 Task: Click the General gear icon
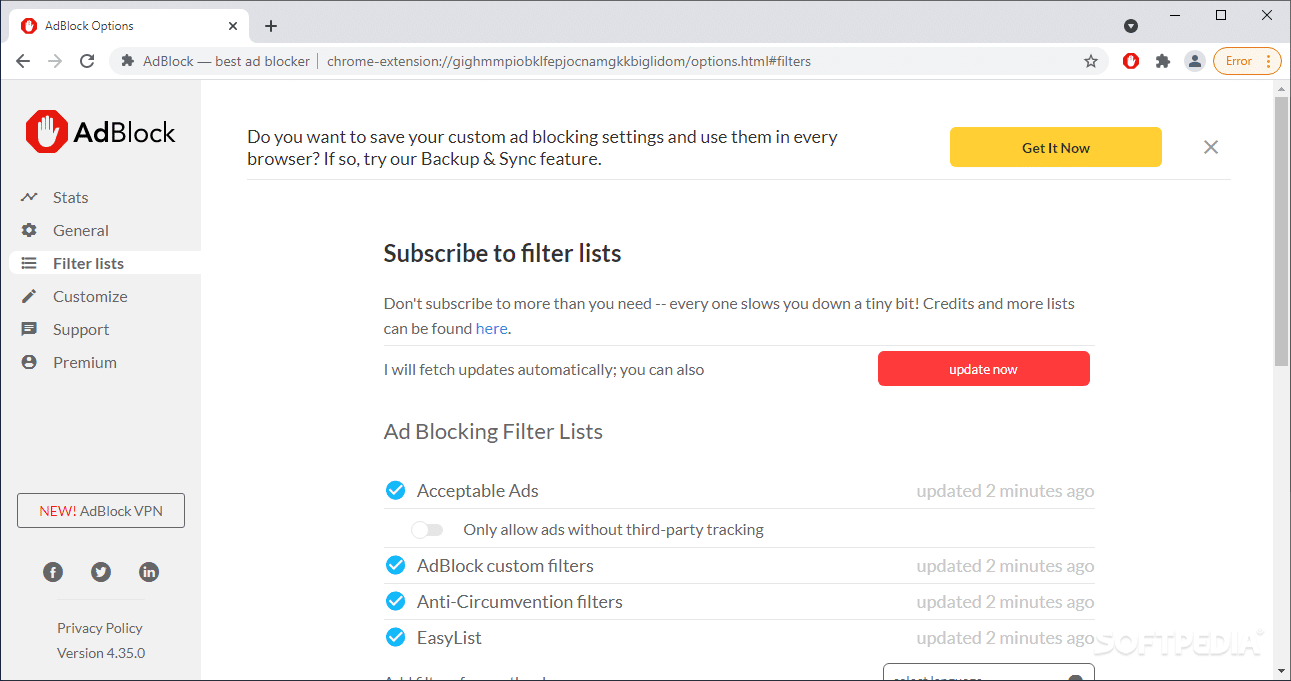pyautogui.click(x=29, y=230)
